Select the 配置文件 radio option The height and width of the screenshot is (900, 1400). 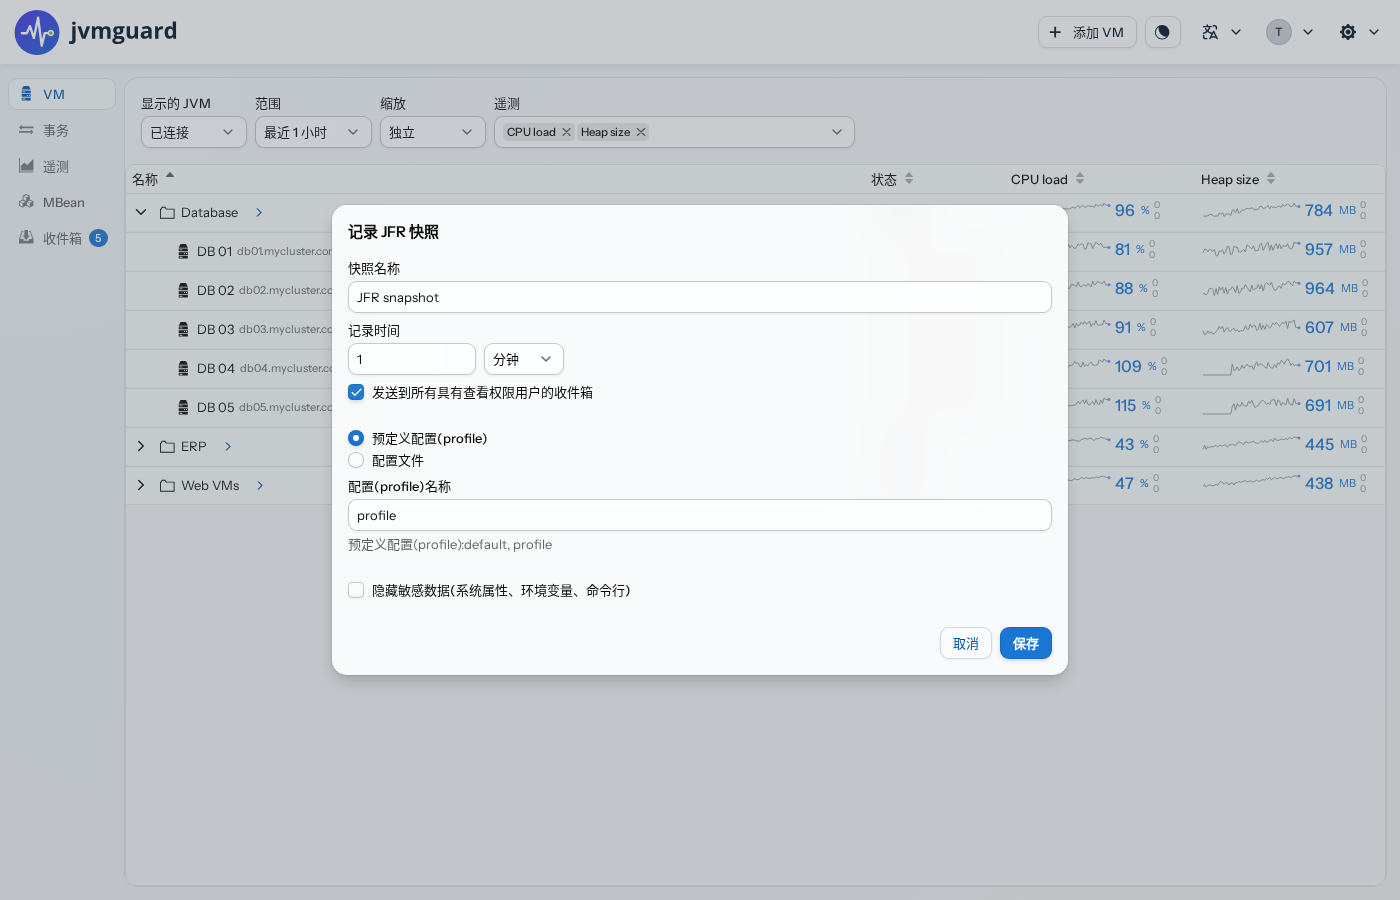coord(356,460)
